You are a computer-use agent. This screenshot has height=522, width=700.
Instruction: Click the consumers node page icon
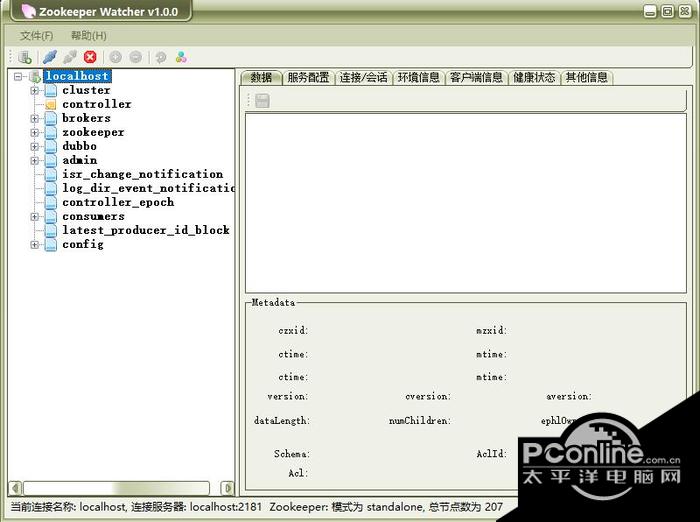point(51,217)
